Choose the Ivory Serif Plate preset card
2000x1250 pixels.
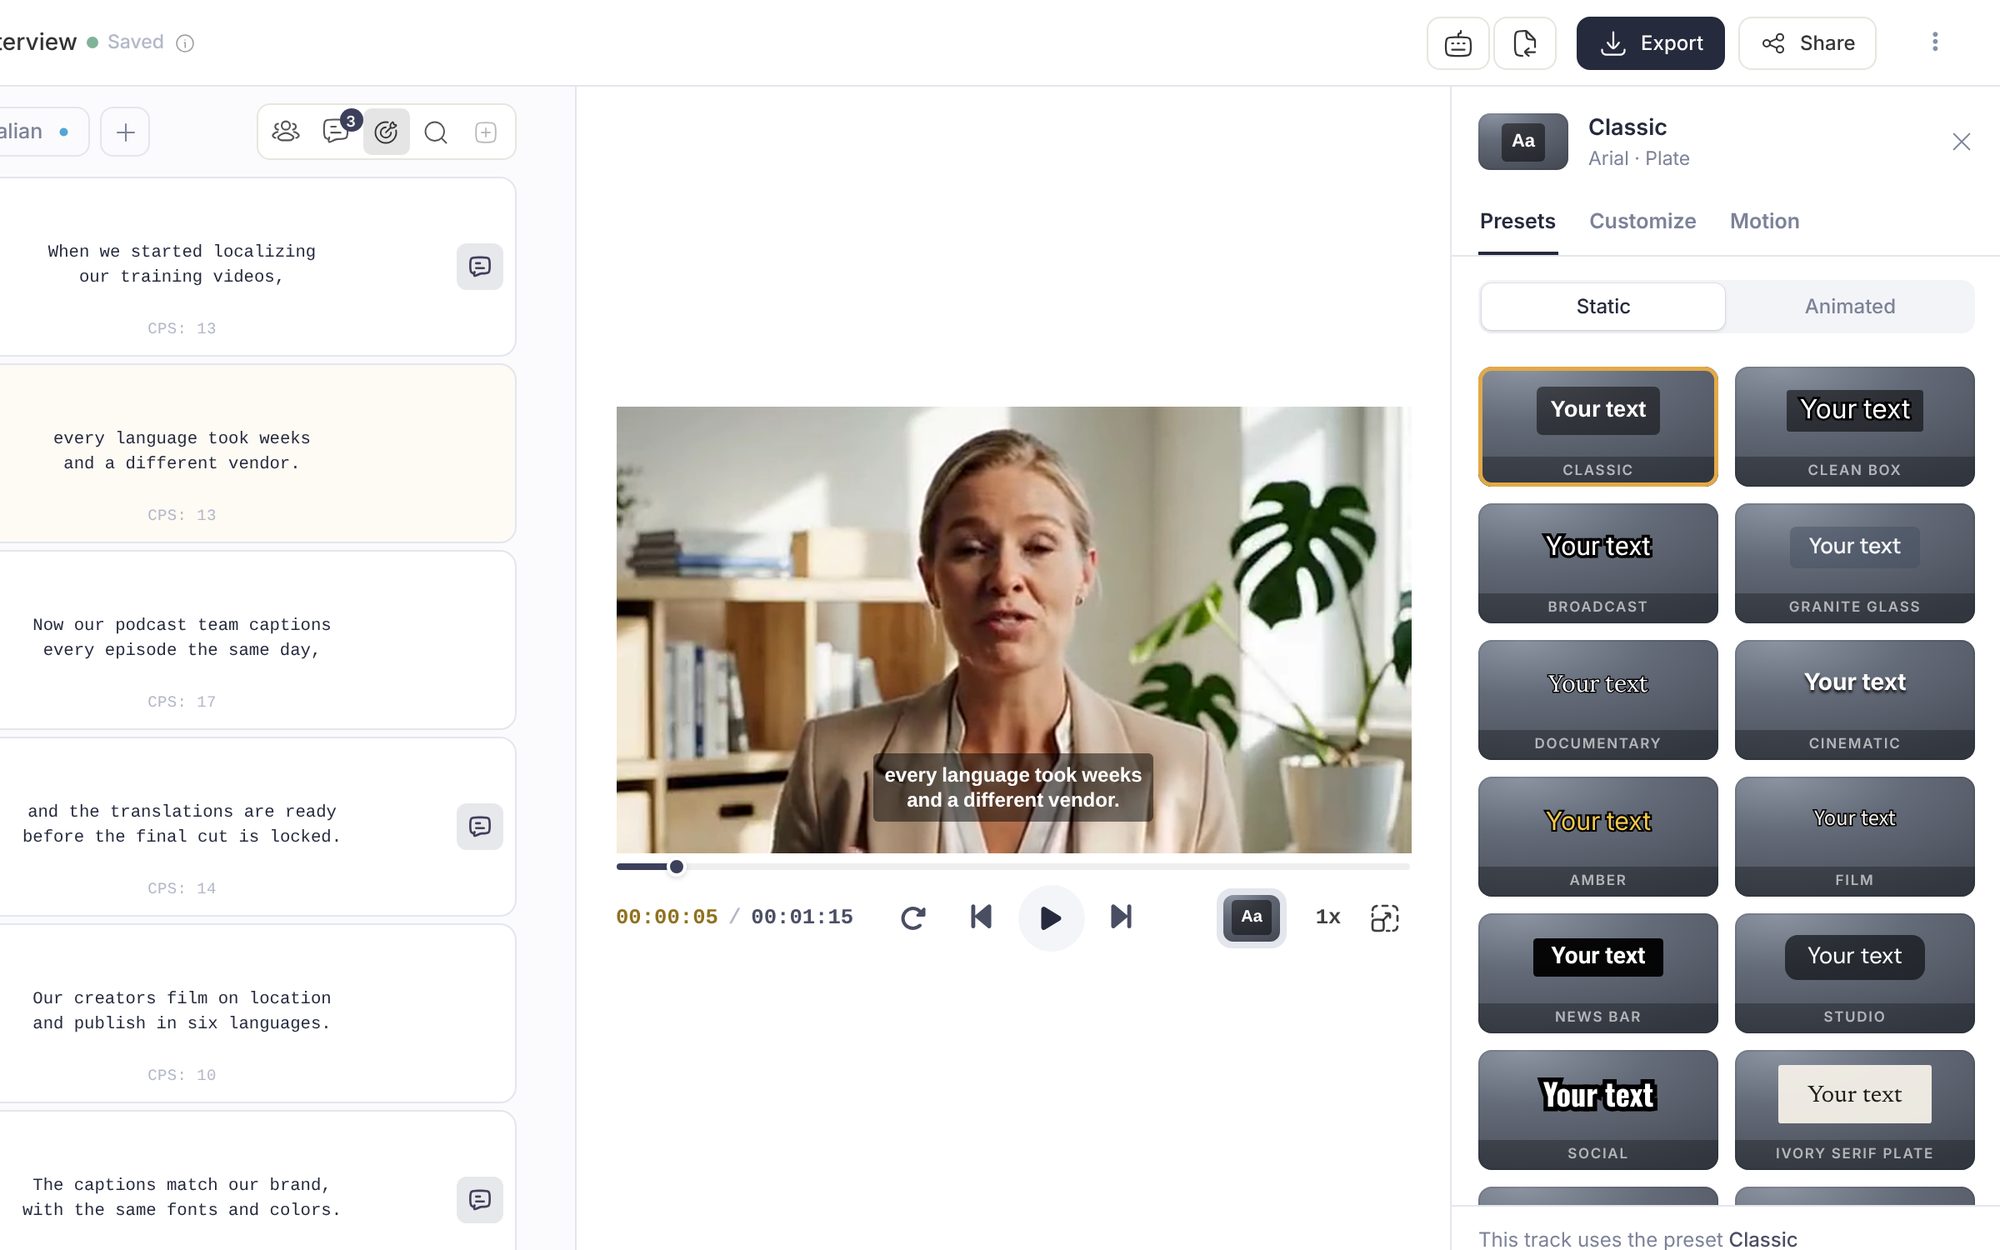pos(1855,1110)
